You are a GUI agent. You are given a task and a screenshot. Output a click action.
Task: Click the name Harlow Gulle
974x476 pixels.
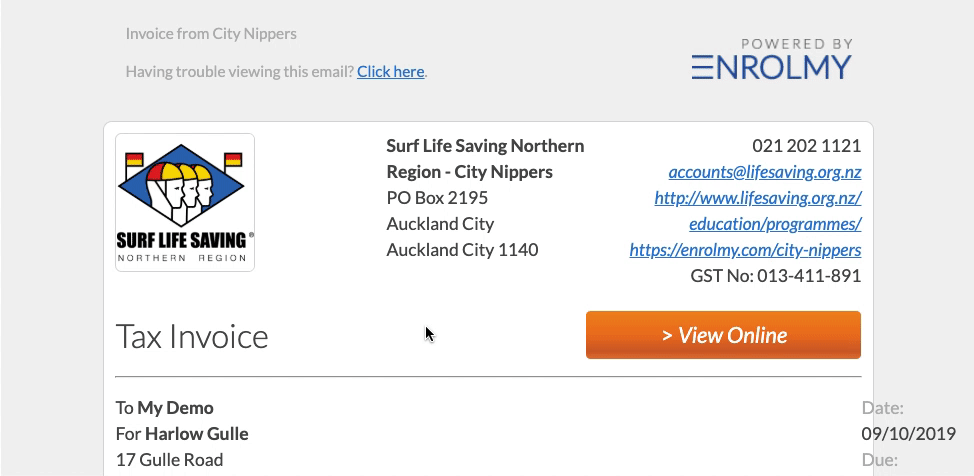tap(197, 434)
